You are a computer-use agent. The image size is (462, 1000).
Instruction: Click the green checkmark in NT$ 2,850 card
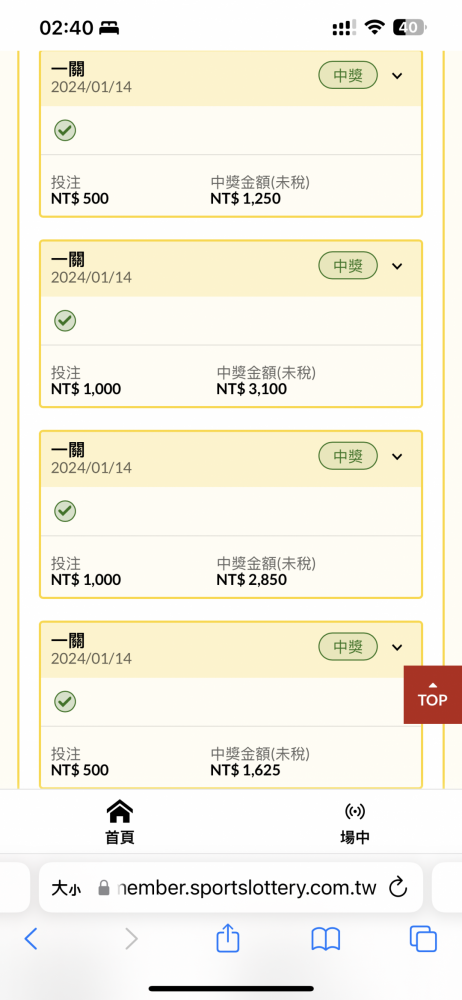[x=65, y=511]
